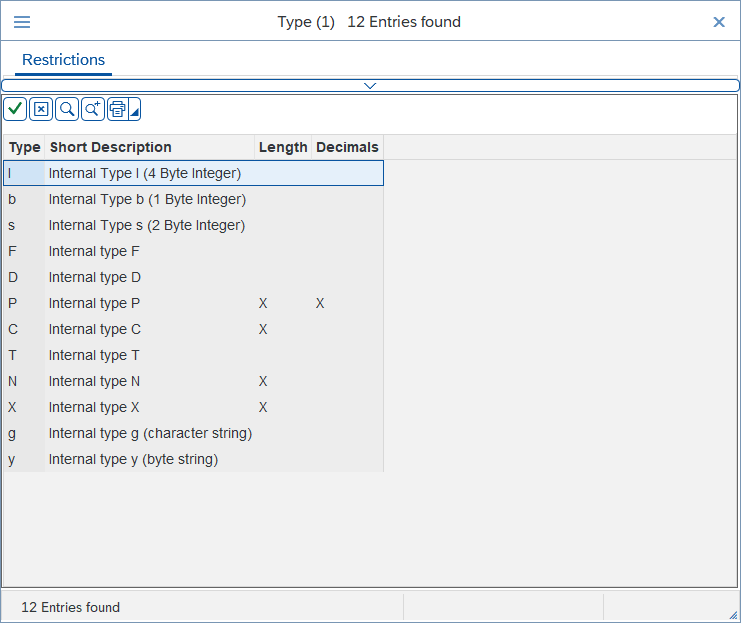Select row Internal type C

coord(194,329)
